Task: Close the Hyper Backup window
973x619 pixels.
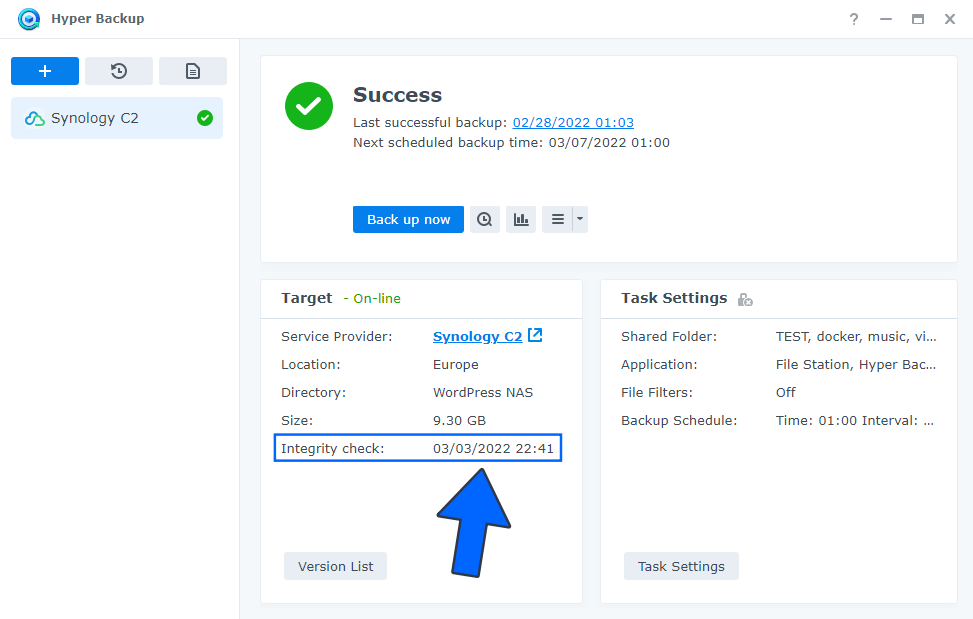Action: [950, 19]
